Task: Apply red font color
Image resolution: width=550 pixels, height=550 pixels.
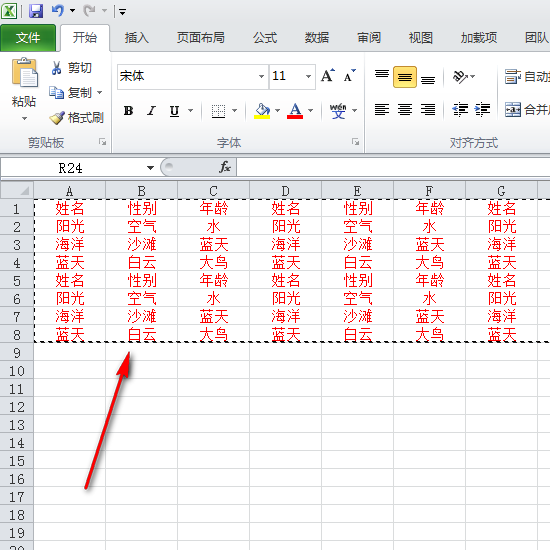Action: click(x=295, y=111)
